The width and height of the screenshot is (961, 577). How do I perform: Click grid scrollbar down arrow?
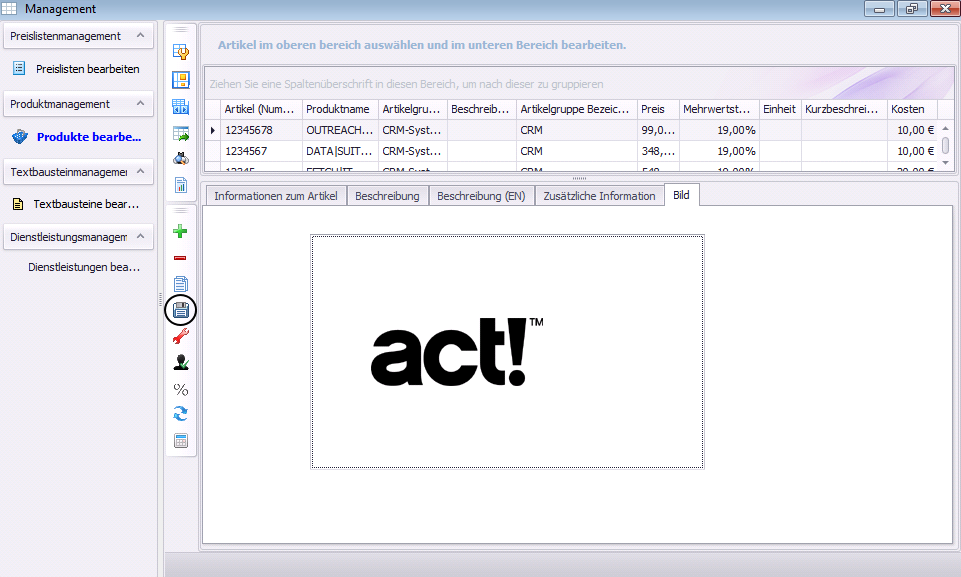pyautogui.click(x=945, y=162)
